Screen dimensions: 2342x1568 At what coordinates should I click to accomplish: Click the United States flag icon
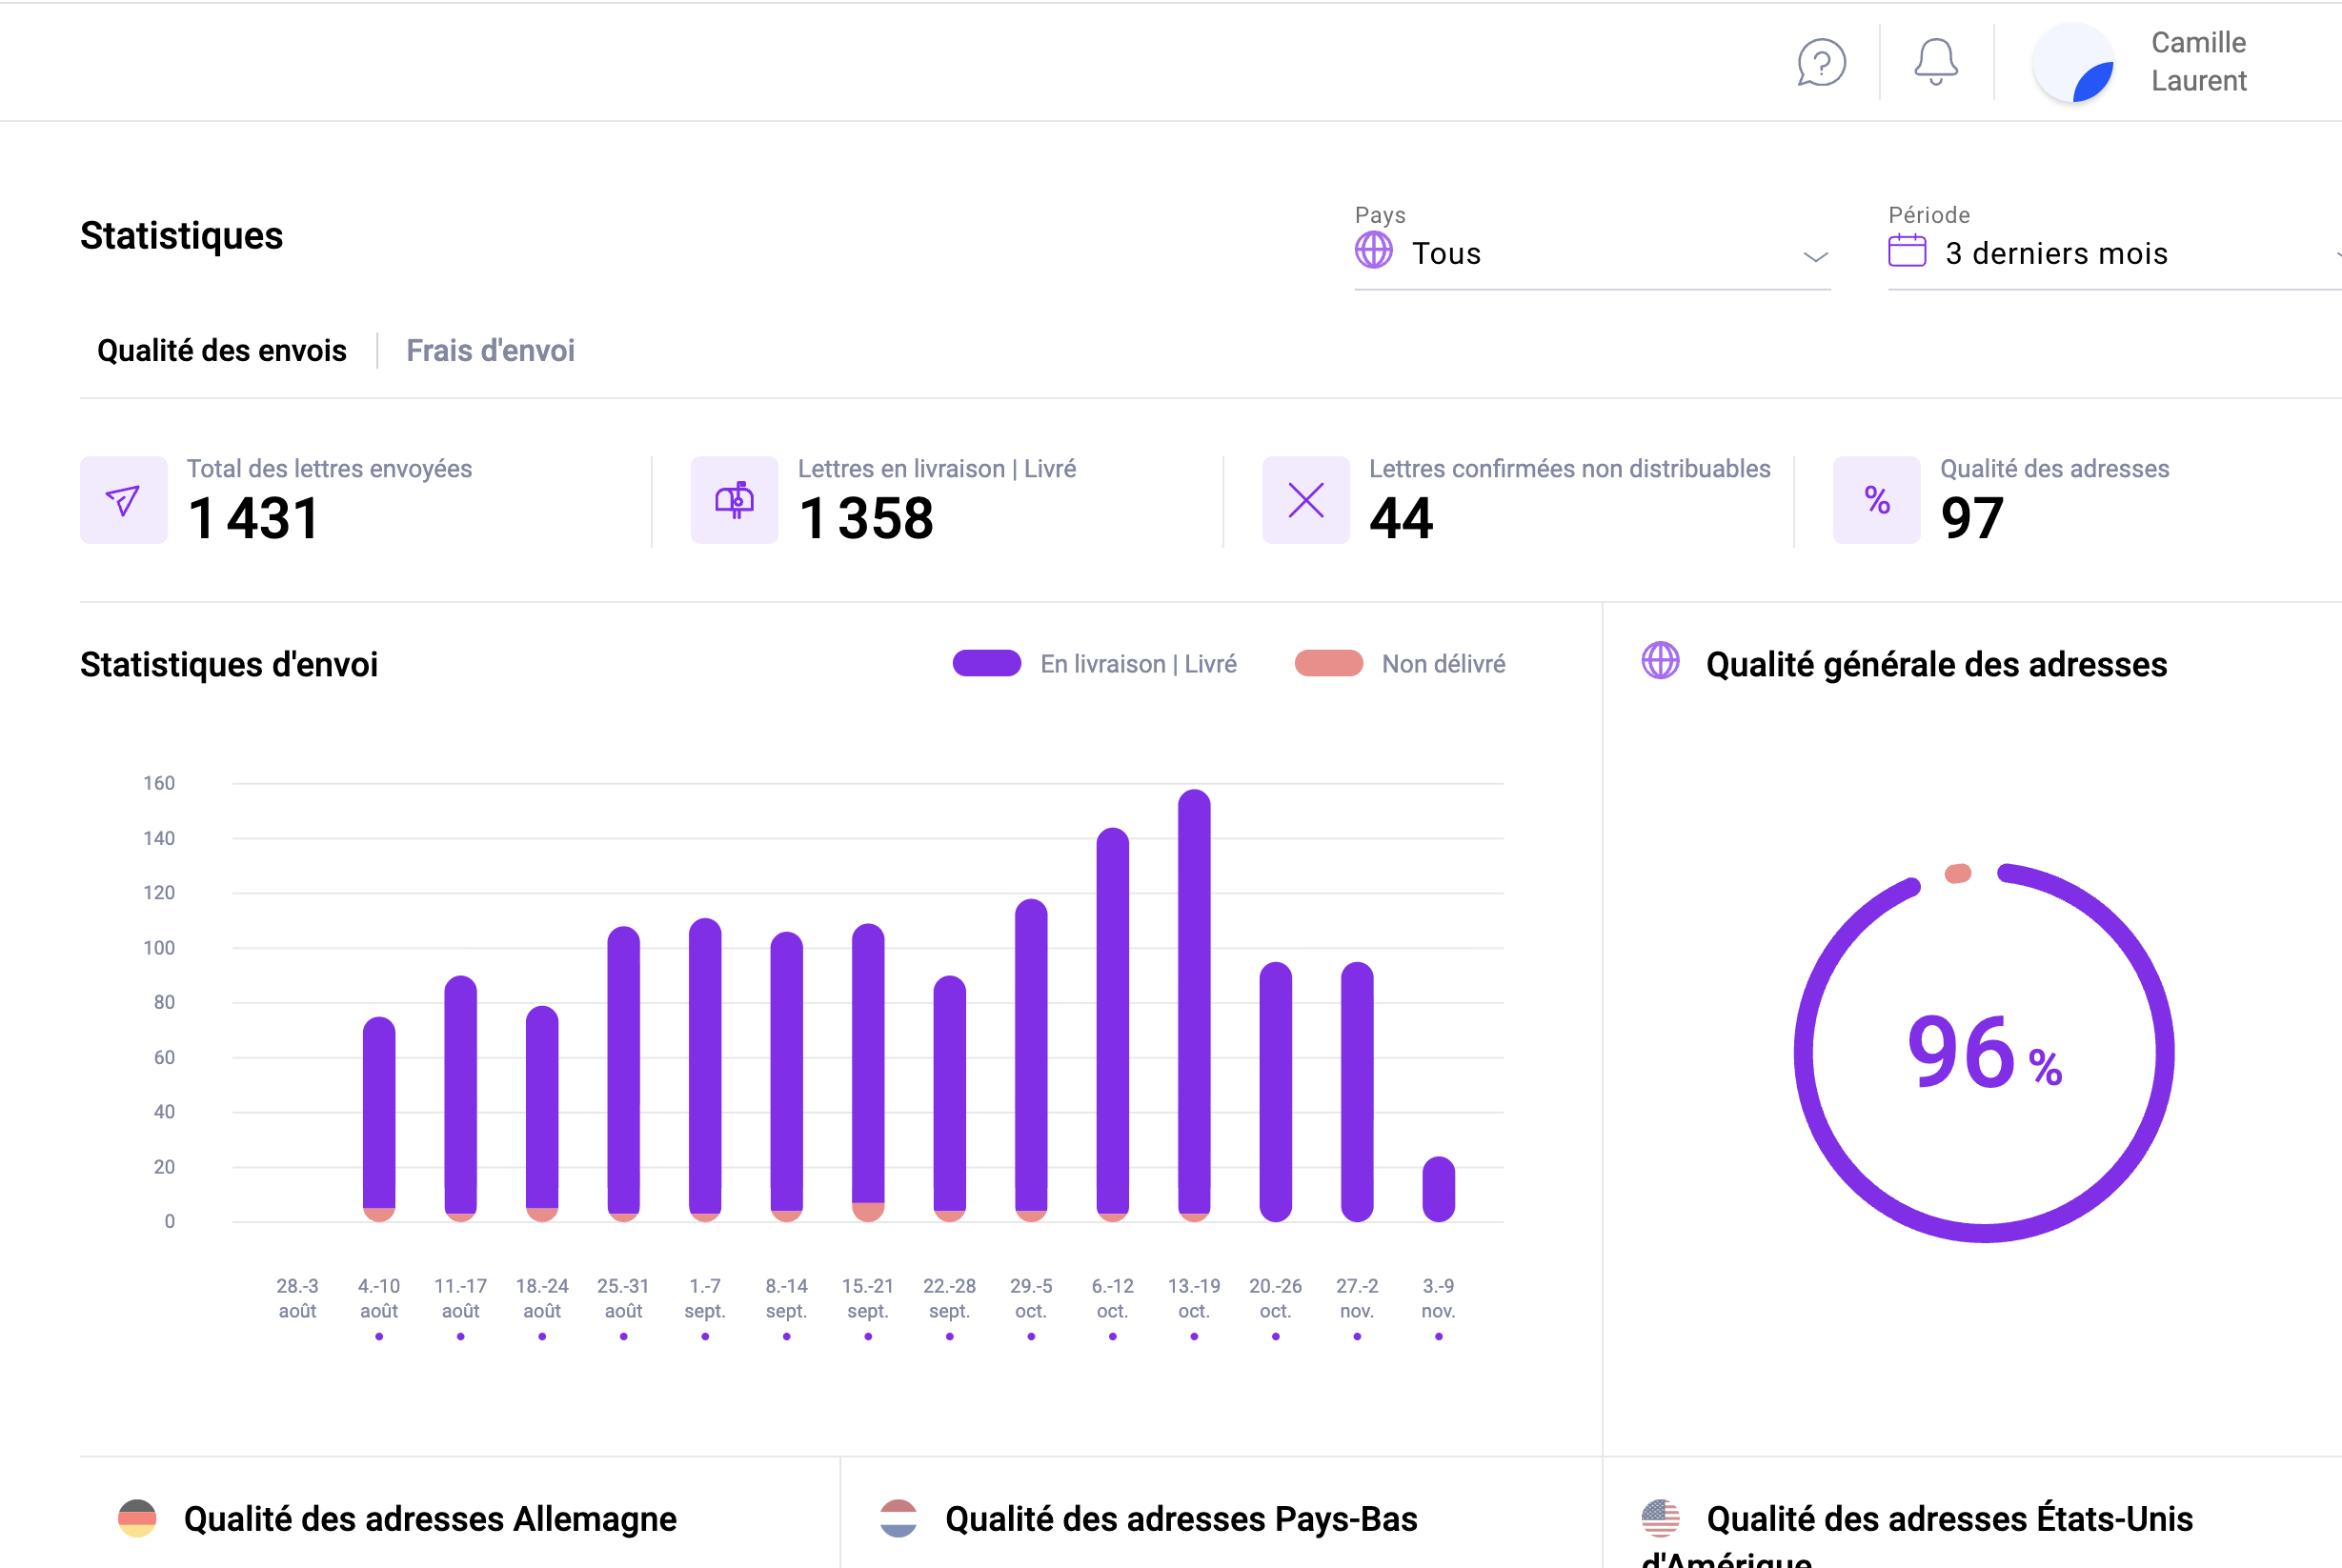(x=1663, y=1518)
